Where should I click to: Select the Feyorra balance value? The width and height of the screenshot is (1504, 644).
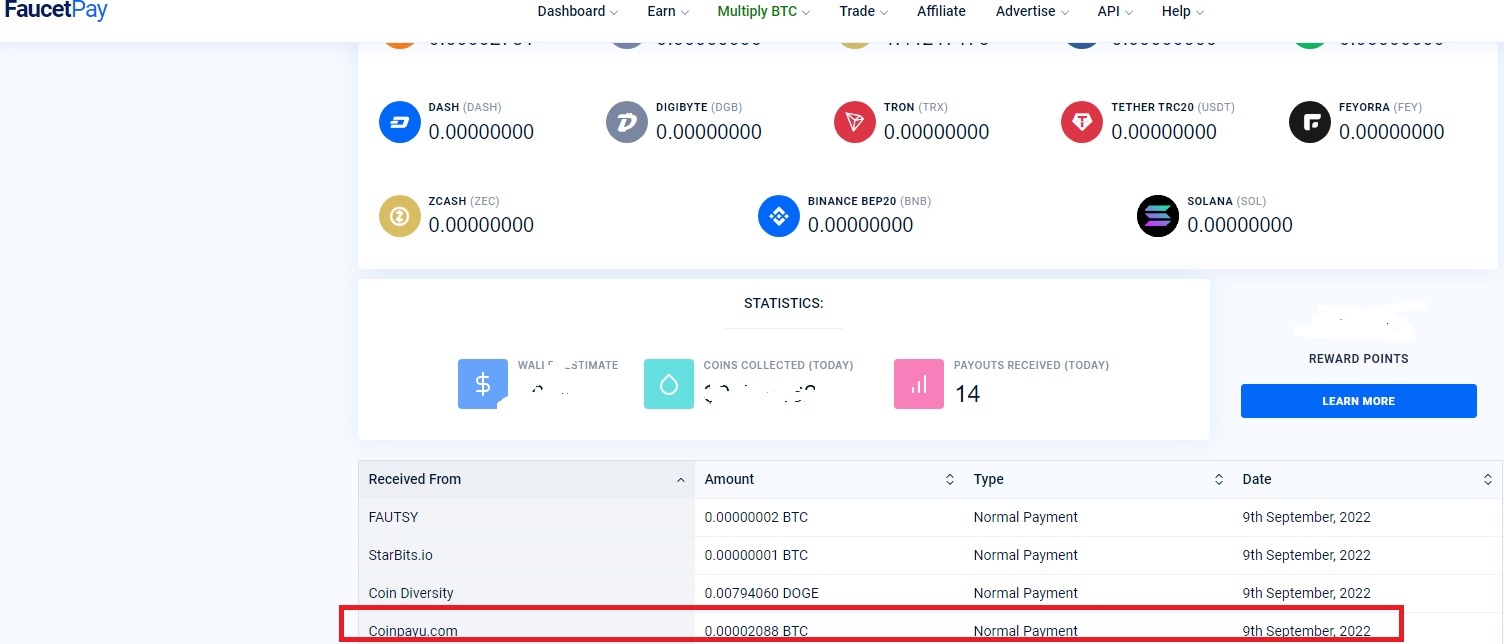point(1391,132)
